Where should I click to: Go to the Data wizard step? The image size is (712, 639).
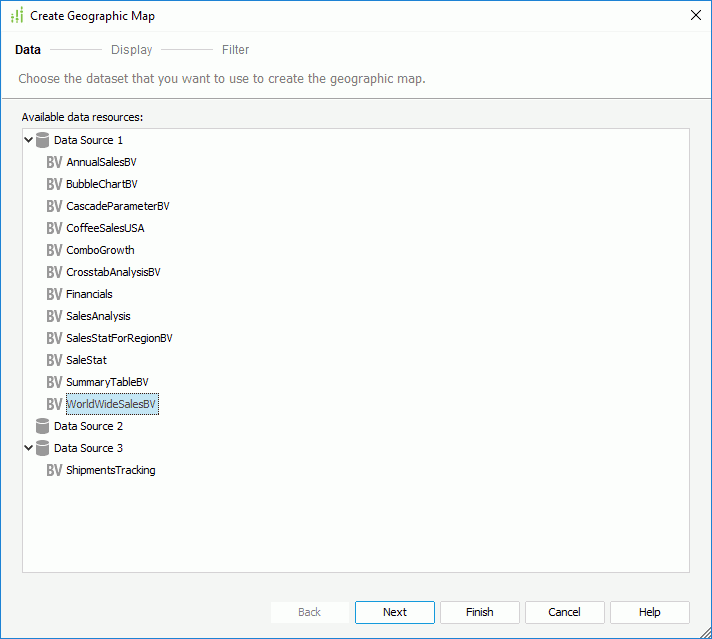coord(28,50)
